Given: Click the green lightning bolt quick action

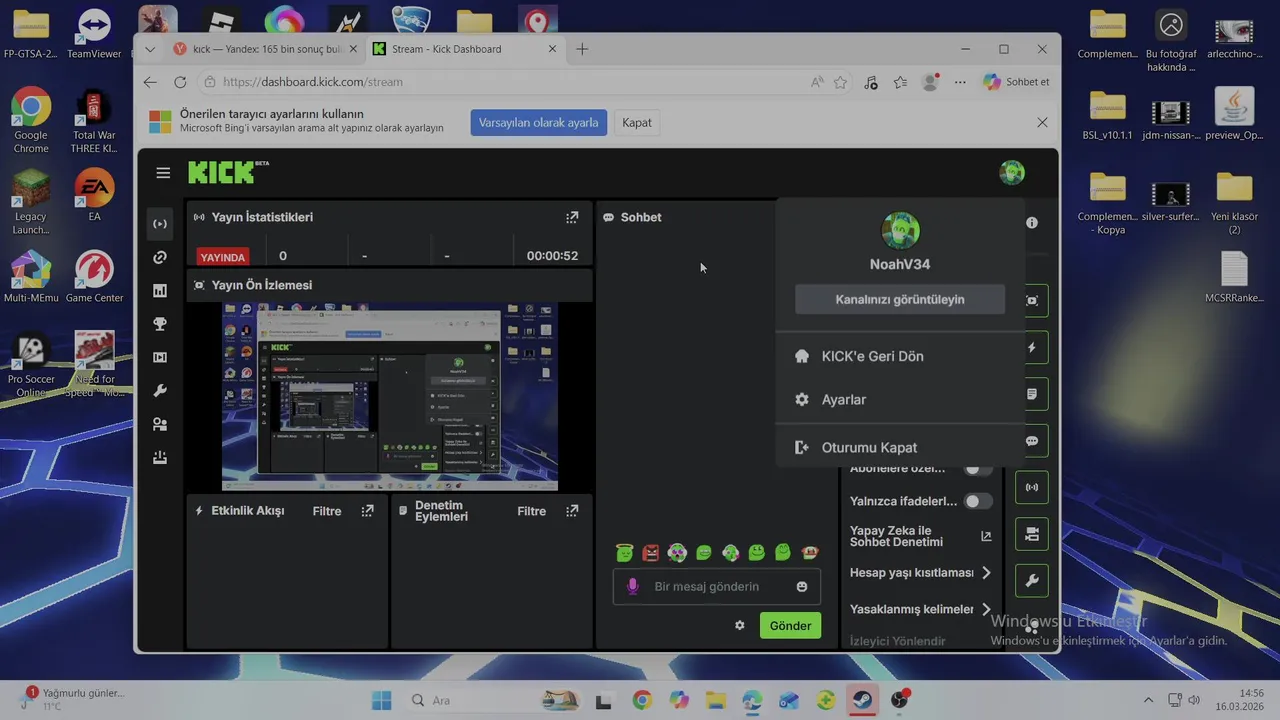Looking at the screenshot, I should coord(1032,348).
